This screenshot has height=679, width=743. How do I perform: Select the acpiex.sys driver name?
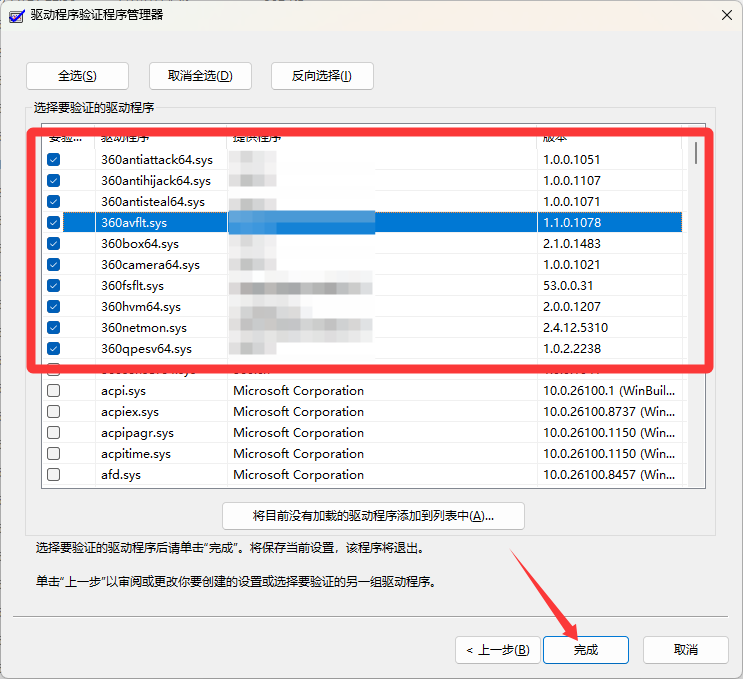[x=130, y=412]
